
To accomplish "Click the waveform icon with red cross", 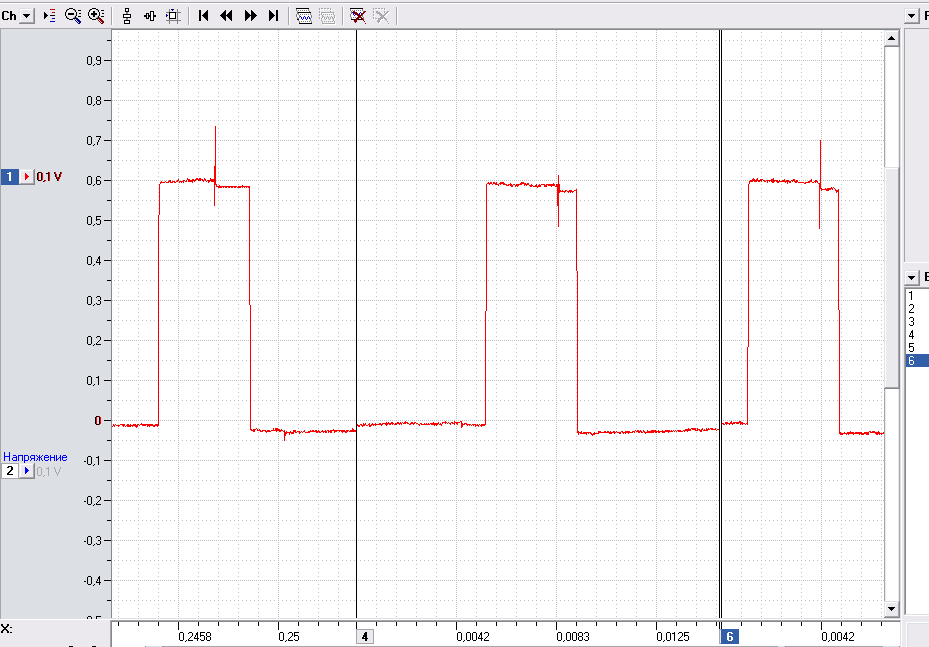I will pyautogui.click(x=358, y=16).
